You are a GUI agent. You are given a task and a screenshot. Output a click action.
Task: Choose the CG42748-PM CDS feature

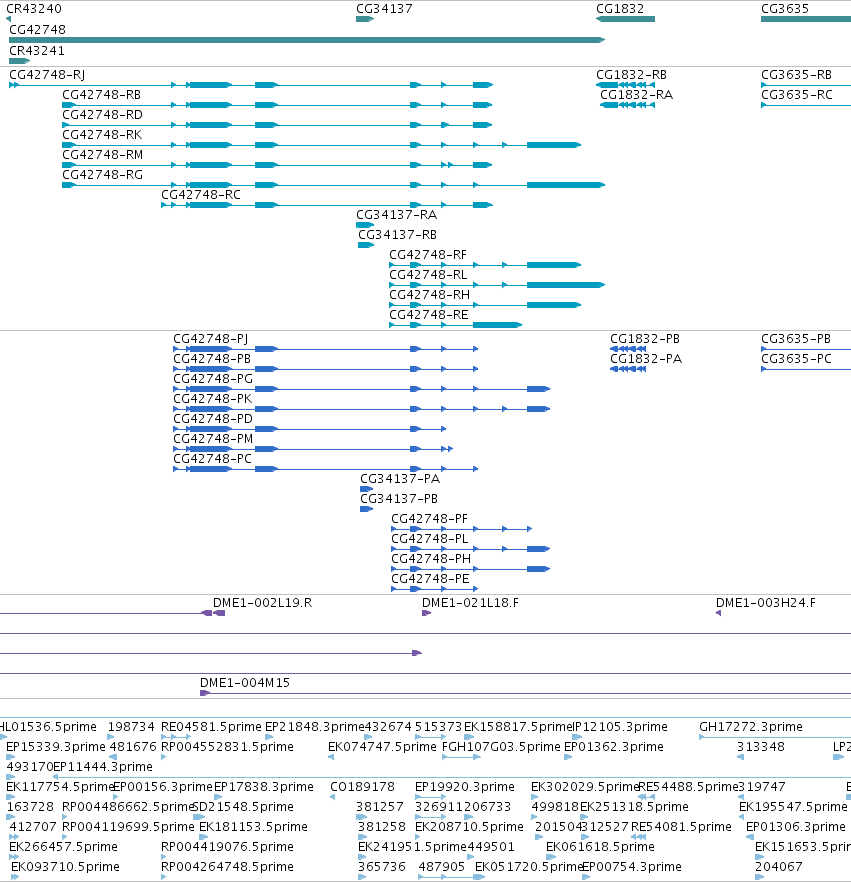(313, 449)
